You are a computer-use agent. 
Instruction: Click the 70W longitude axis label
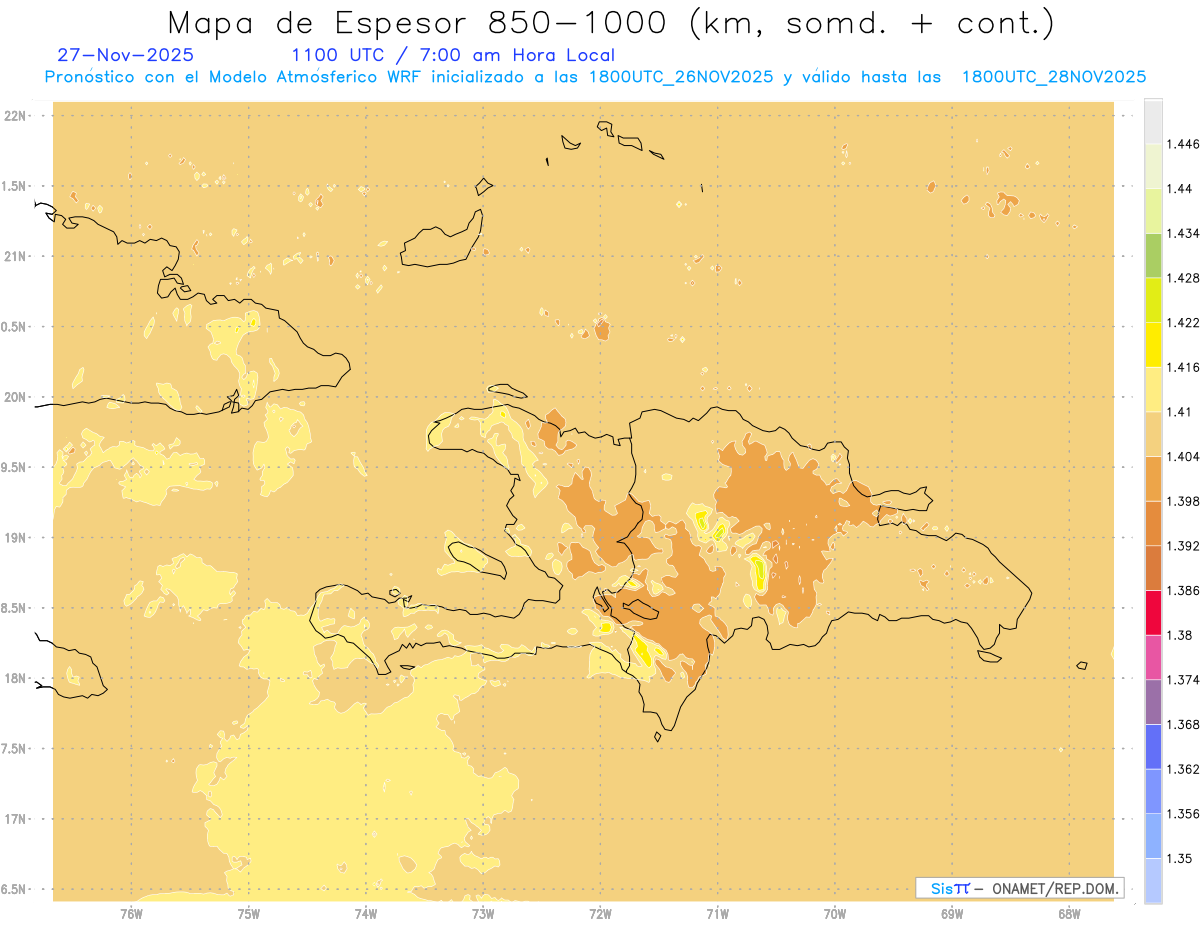(x=835, y=914)
